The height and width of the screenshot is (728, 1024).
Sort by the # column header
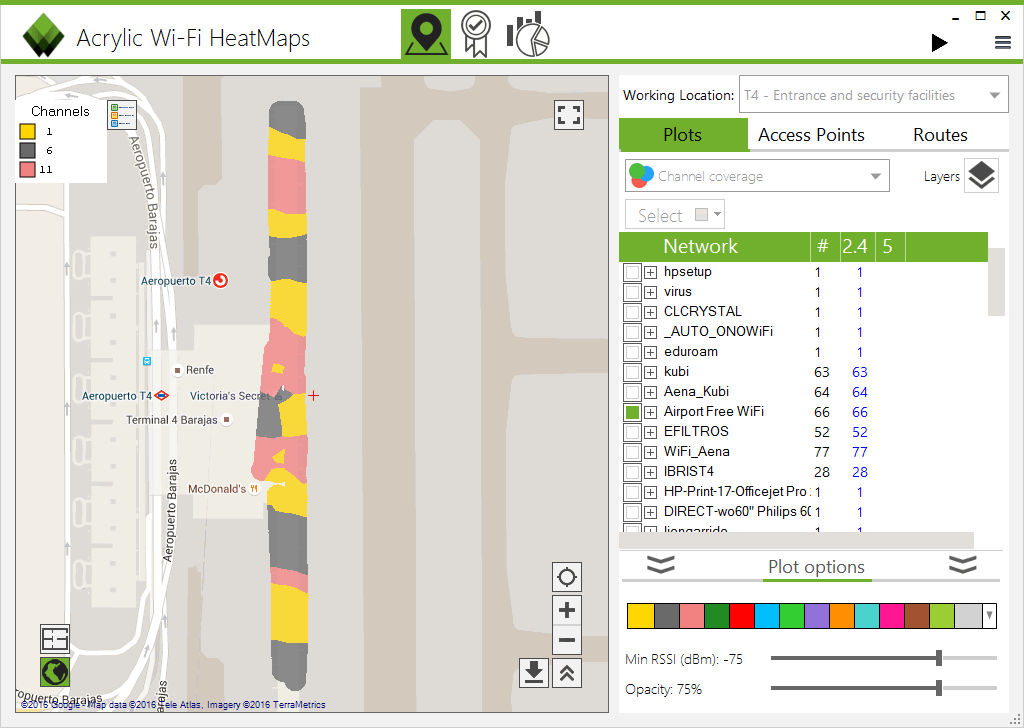(x=823, y=246)
